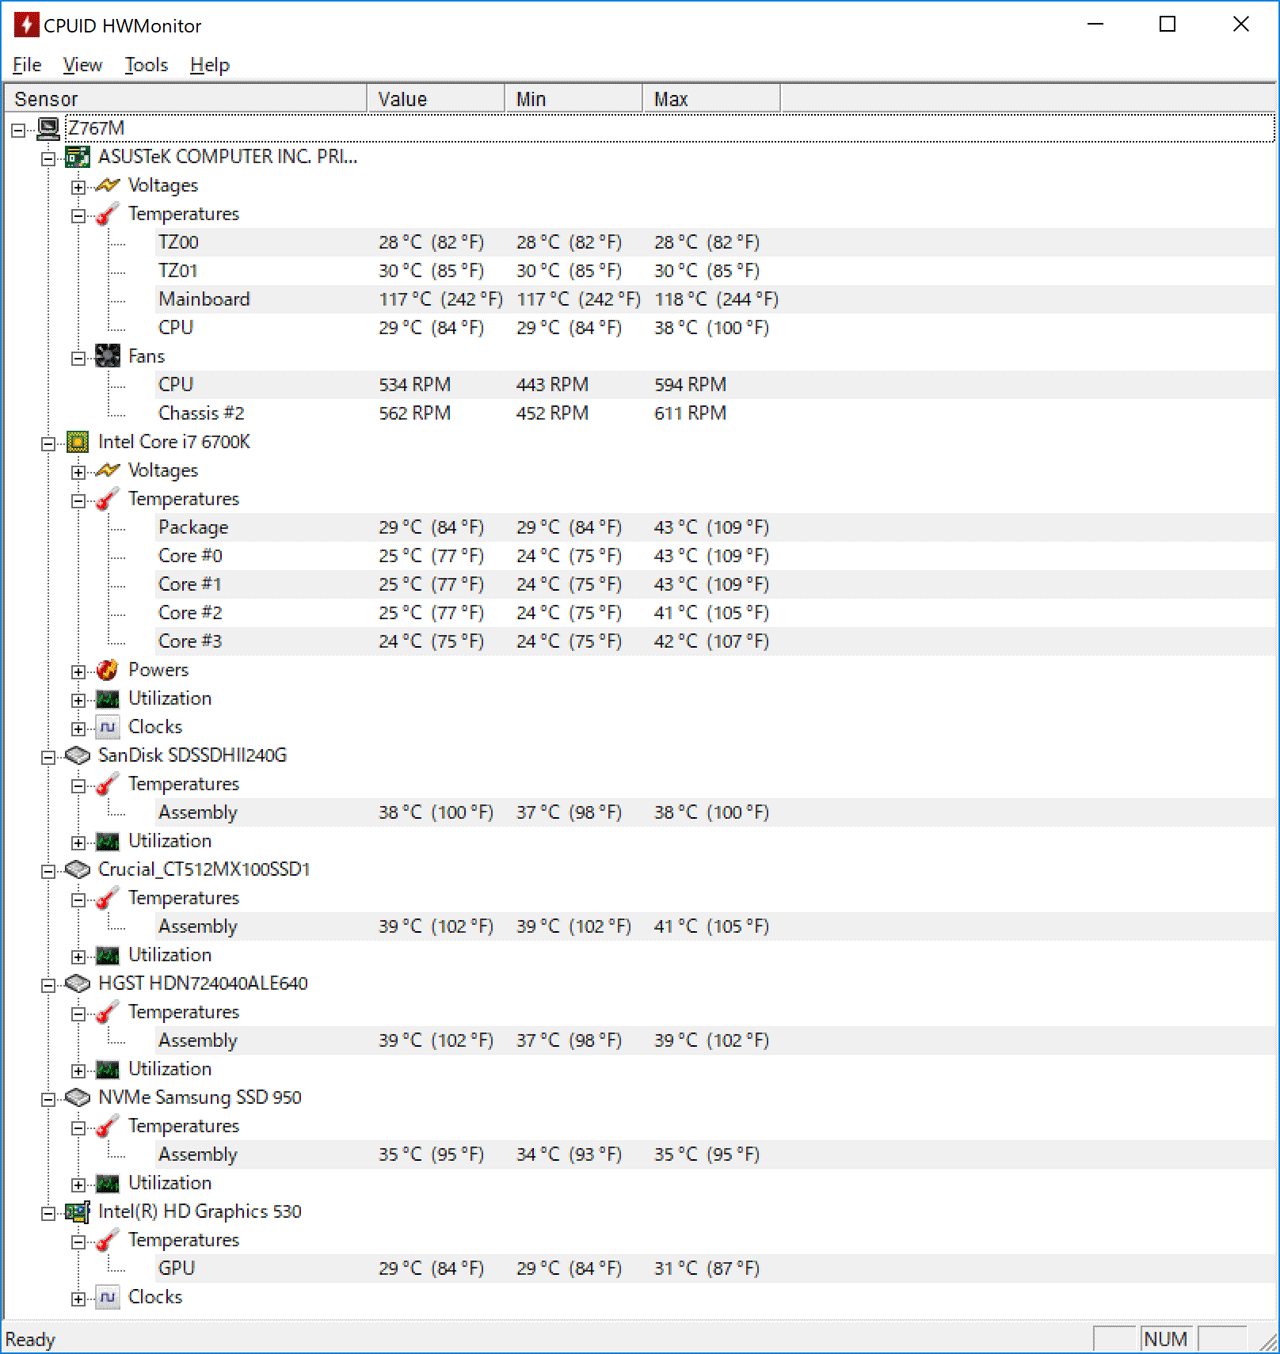
Task: Click the HGST HDN724040ALE640 drive icon
Action: (77, 983)
